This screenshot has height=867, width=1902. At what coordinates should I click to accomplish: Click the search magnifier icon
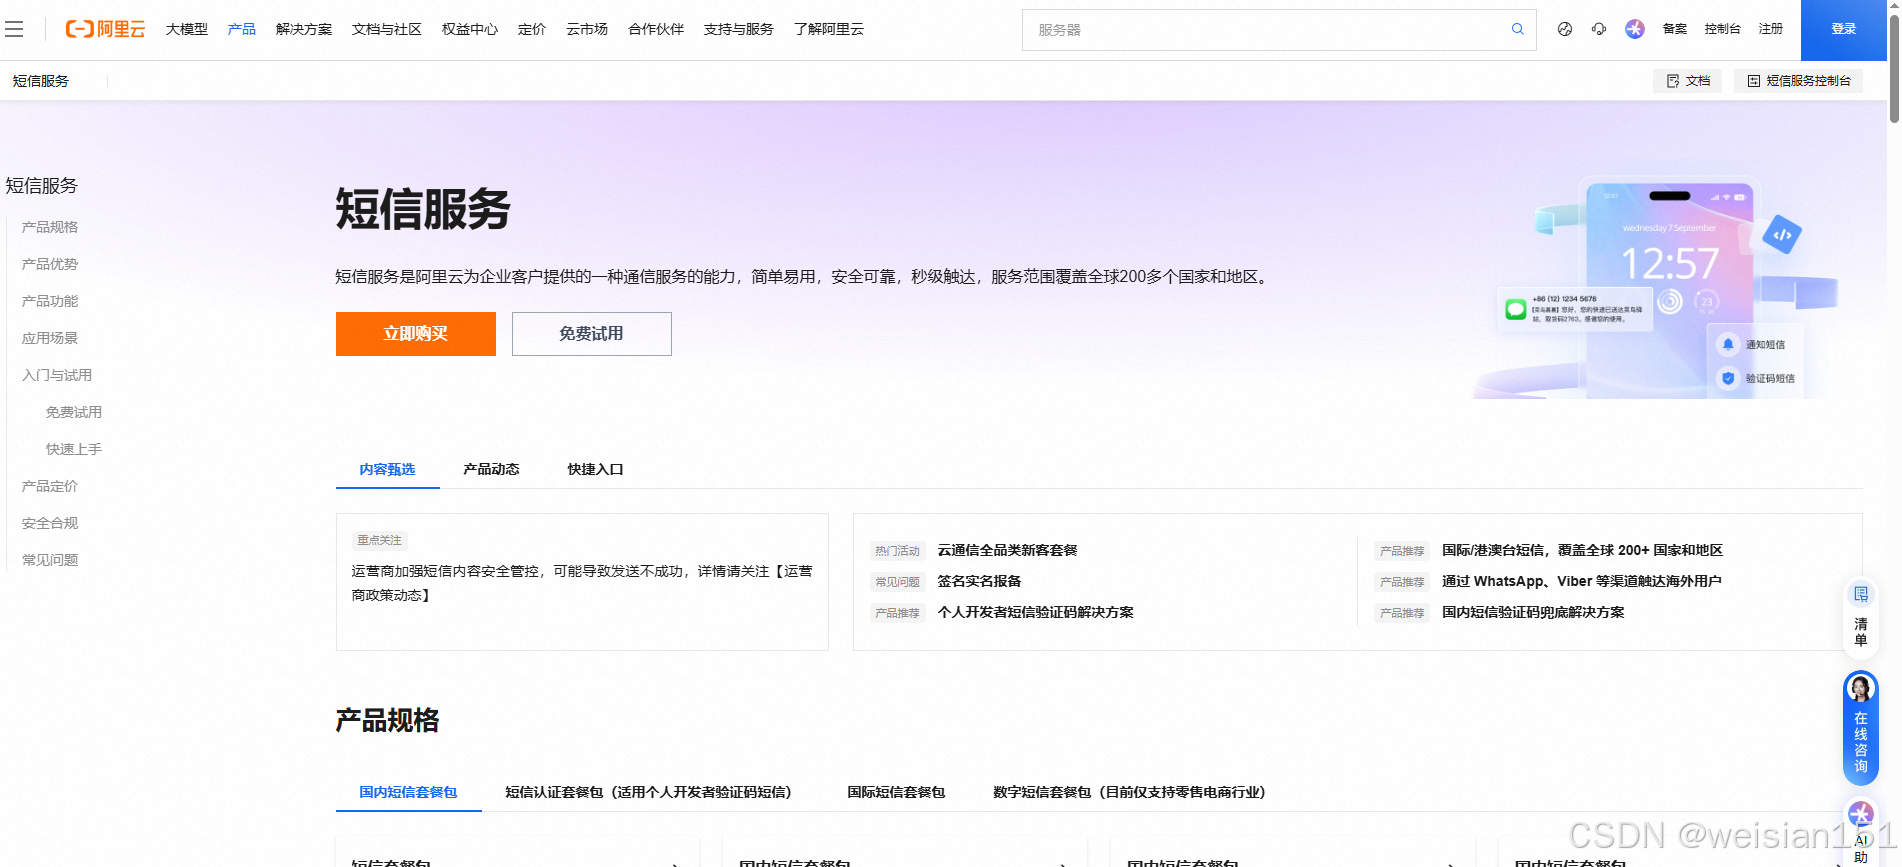1518,29
